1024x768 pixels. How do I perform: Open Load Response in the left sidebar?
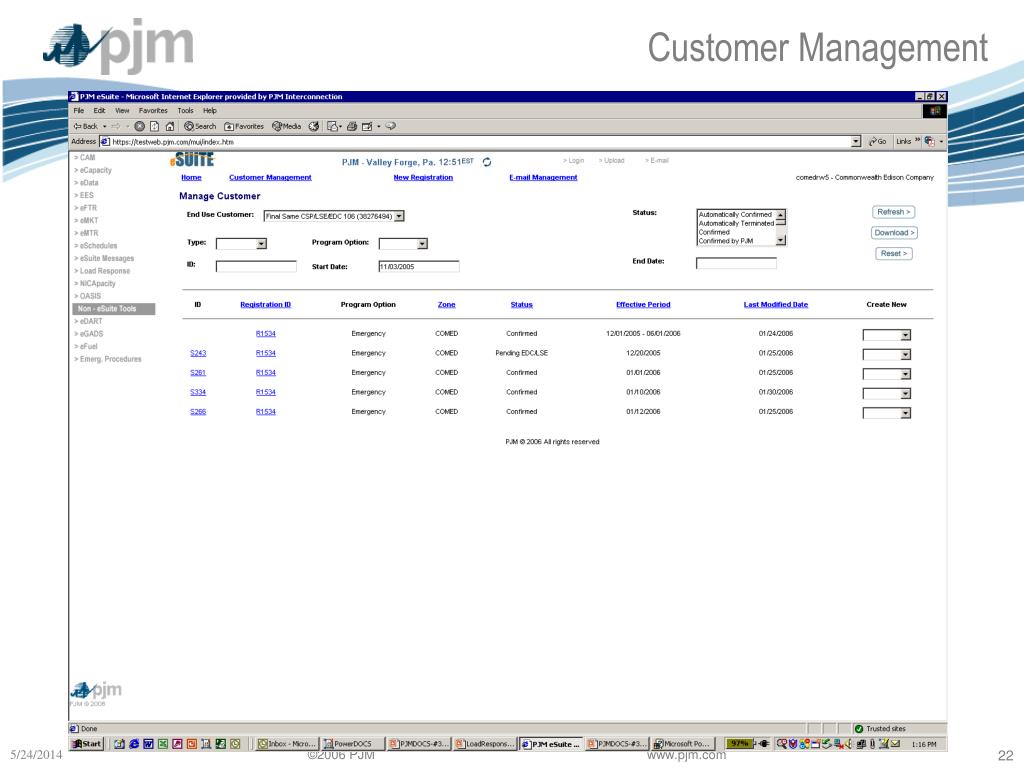tap(102, 271)
